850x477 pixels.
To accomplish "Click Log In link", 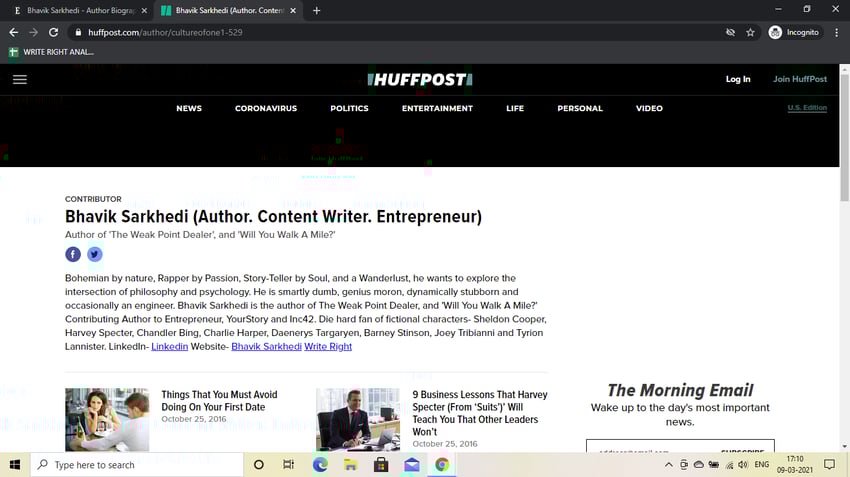I will click(738, 79).
